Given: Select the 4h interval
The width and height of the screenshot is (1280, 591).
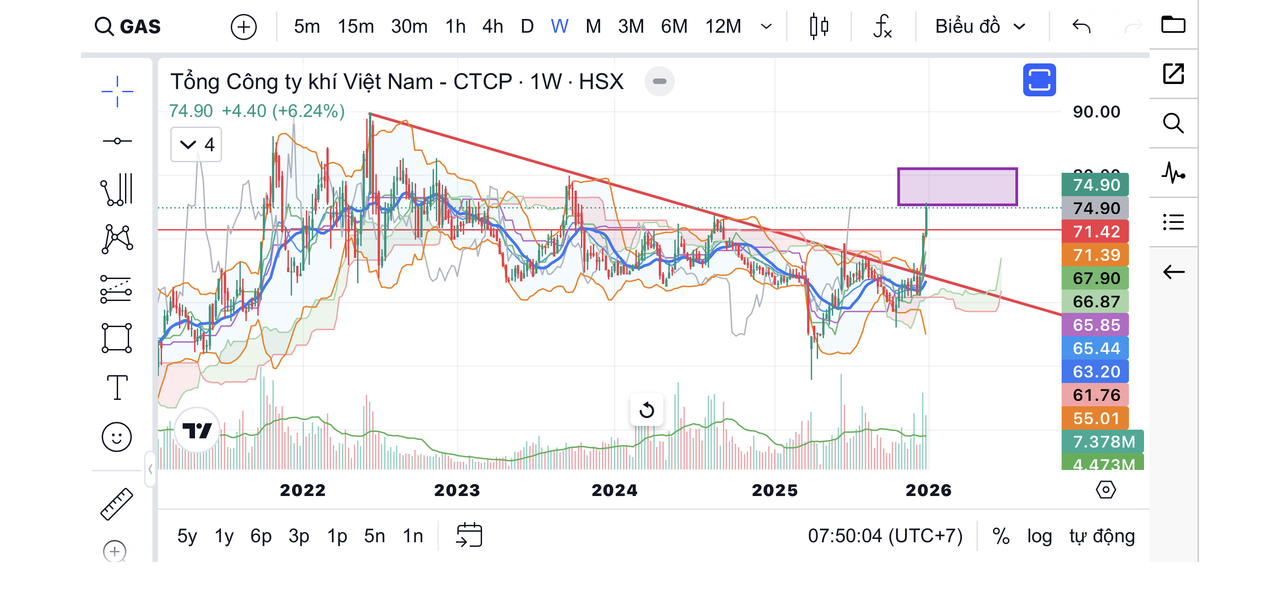Looking at the screenshot, I should (493, 27).
